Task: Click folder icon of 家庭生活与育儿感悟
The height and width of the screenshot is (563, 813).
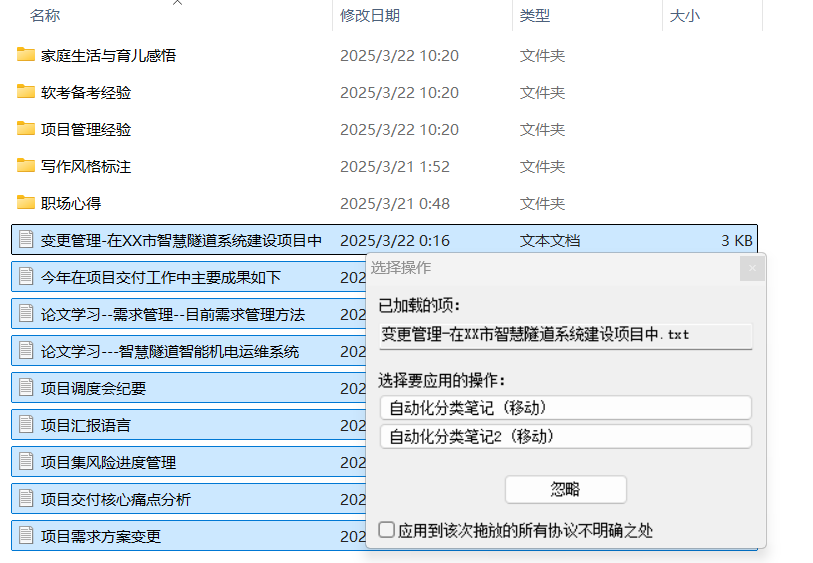Action: pyautogui.click(x=25, y=54)
